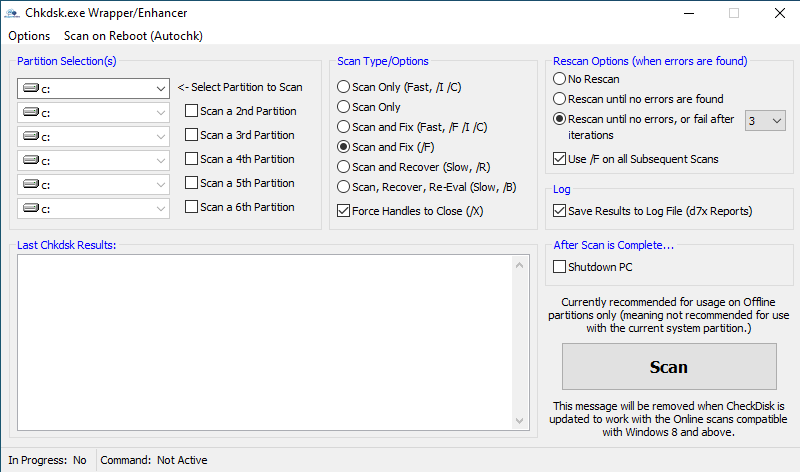Click results scrollbar up arrow
Image resolution: width=800 pixels, height=472 pixels.
(x=519, y=265)
